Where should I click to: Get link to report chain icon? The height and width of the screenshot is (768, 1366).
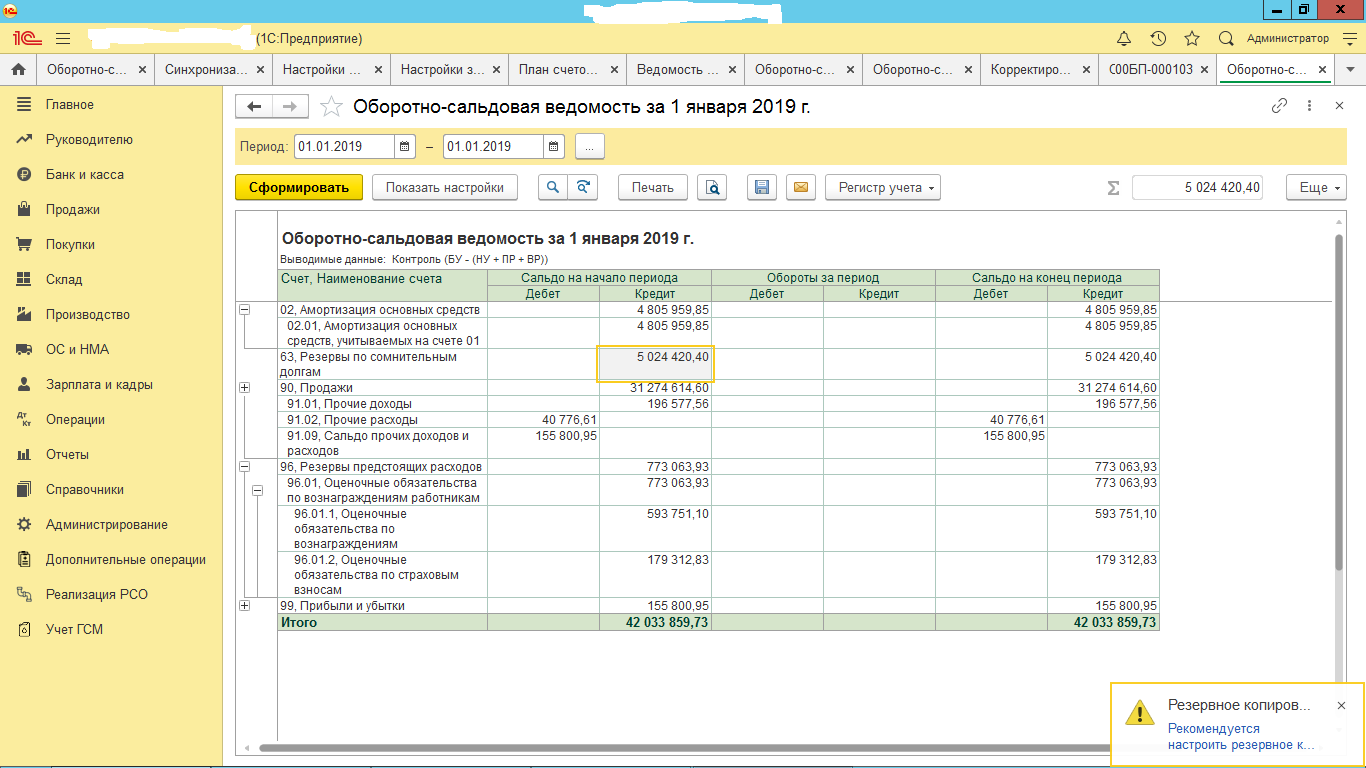click(x=1279, y=105)
